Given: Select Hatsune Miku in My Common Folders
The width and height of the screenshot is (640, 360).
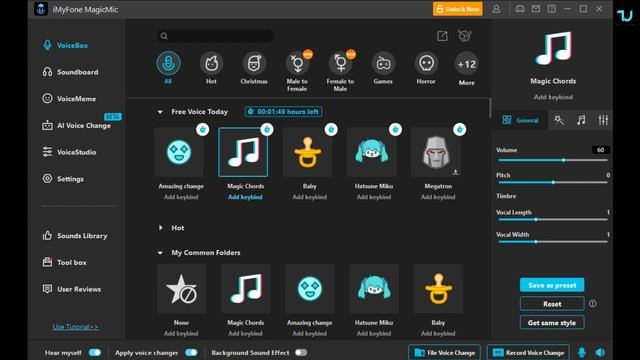Looking at the screenshot, I should coord(374,289).
